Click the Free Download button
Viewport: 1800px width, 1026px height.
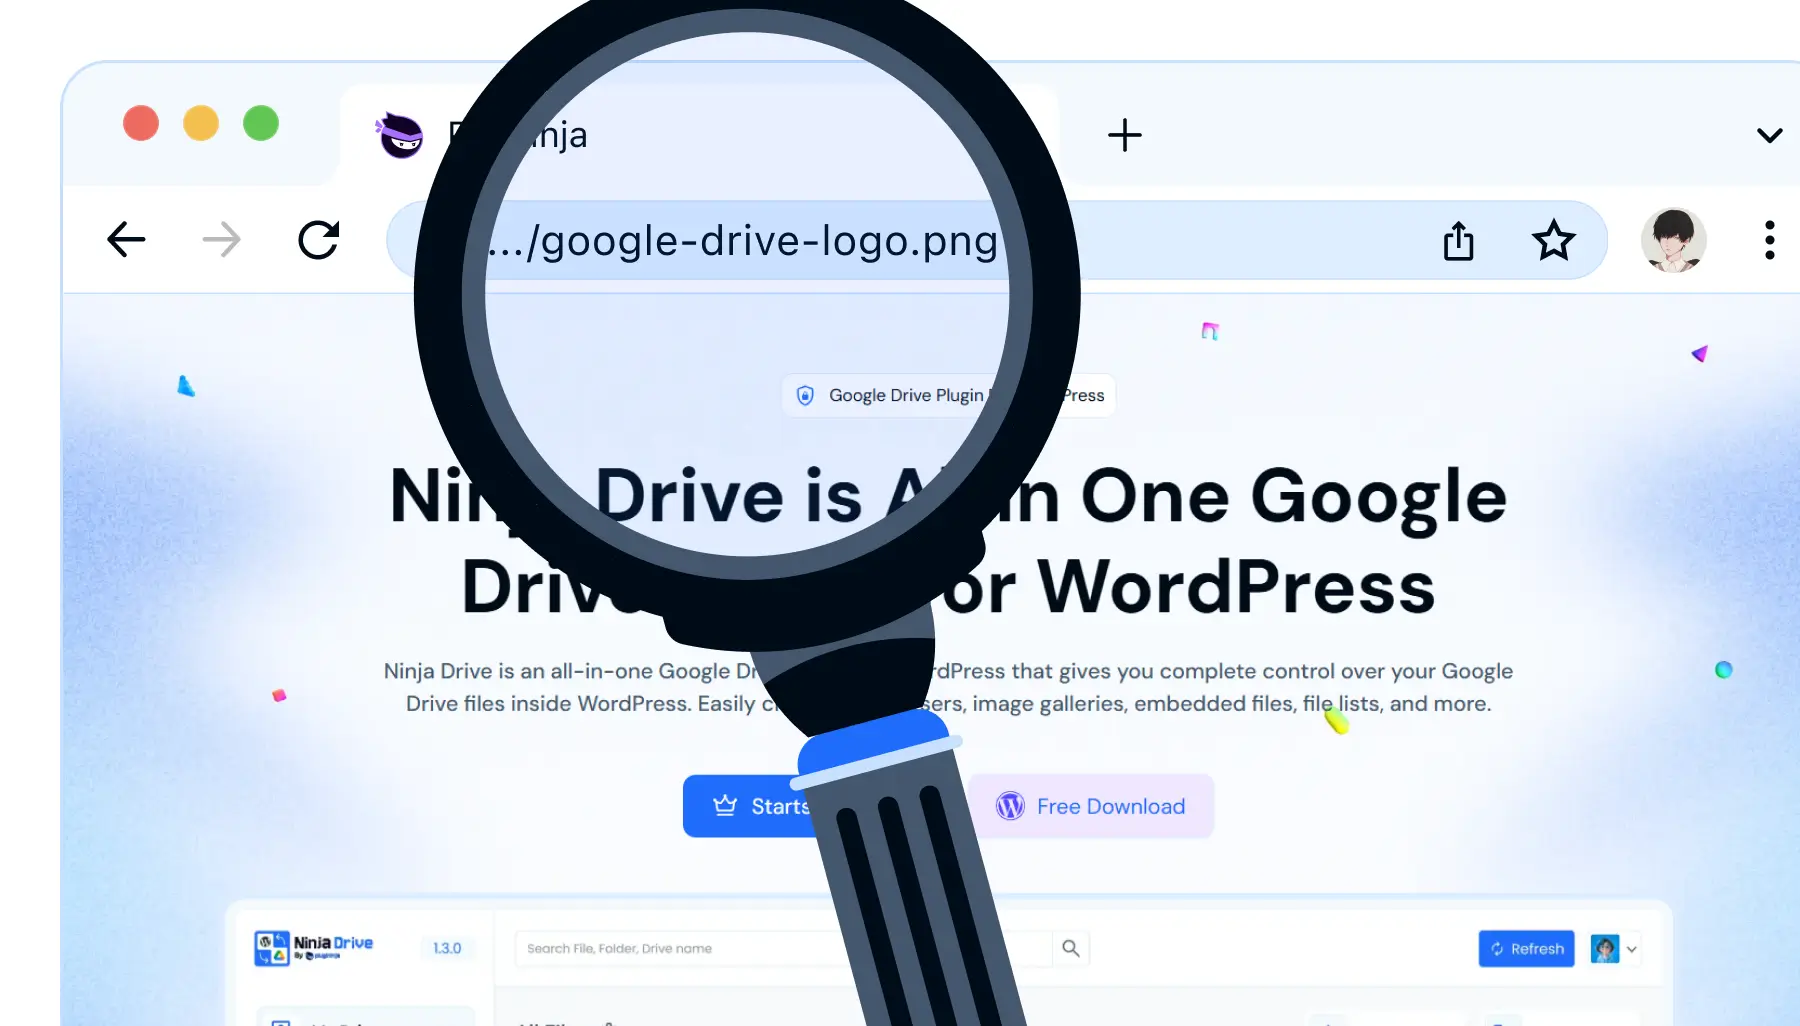[1091, 806]
